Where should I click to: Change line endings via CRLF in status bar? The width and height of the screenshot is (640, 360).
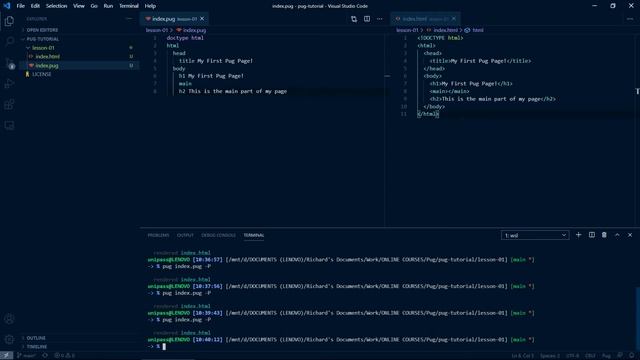tap(590, 356)
